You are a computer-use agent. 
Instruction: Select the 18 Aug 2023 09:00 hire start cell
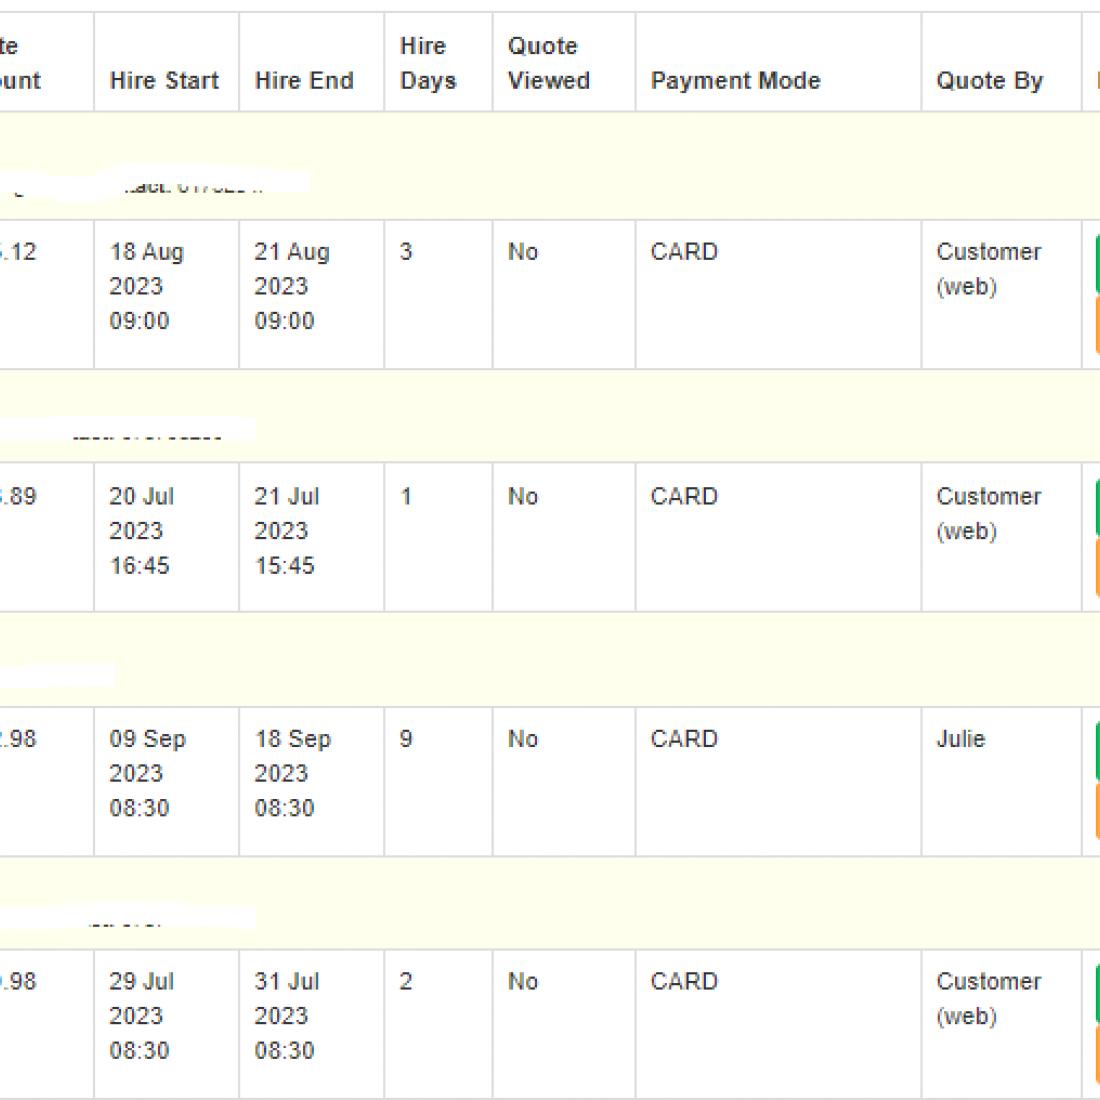pos(146,286)
